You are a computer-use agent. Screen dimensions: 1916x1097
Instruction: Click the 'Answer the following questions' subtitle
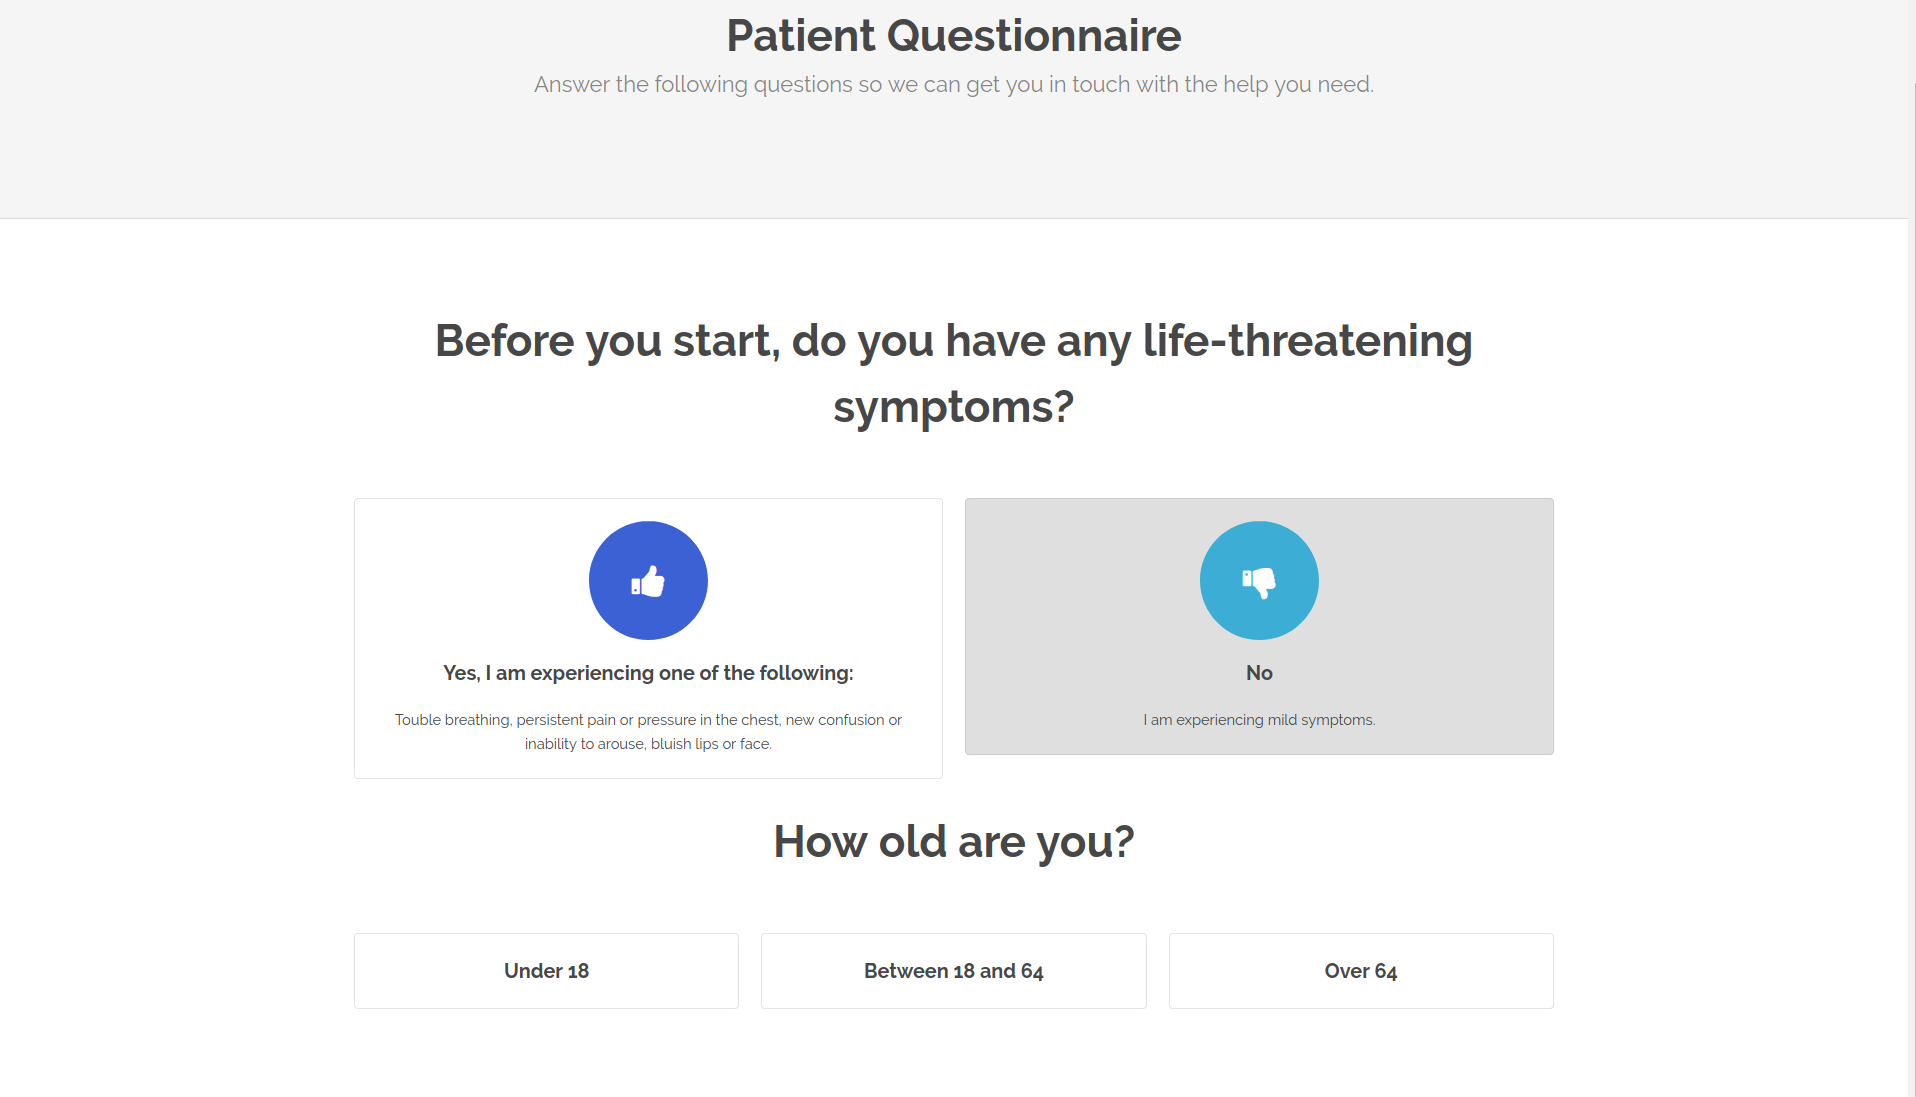point(954,84)
